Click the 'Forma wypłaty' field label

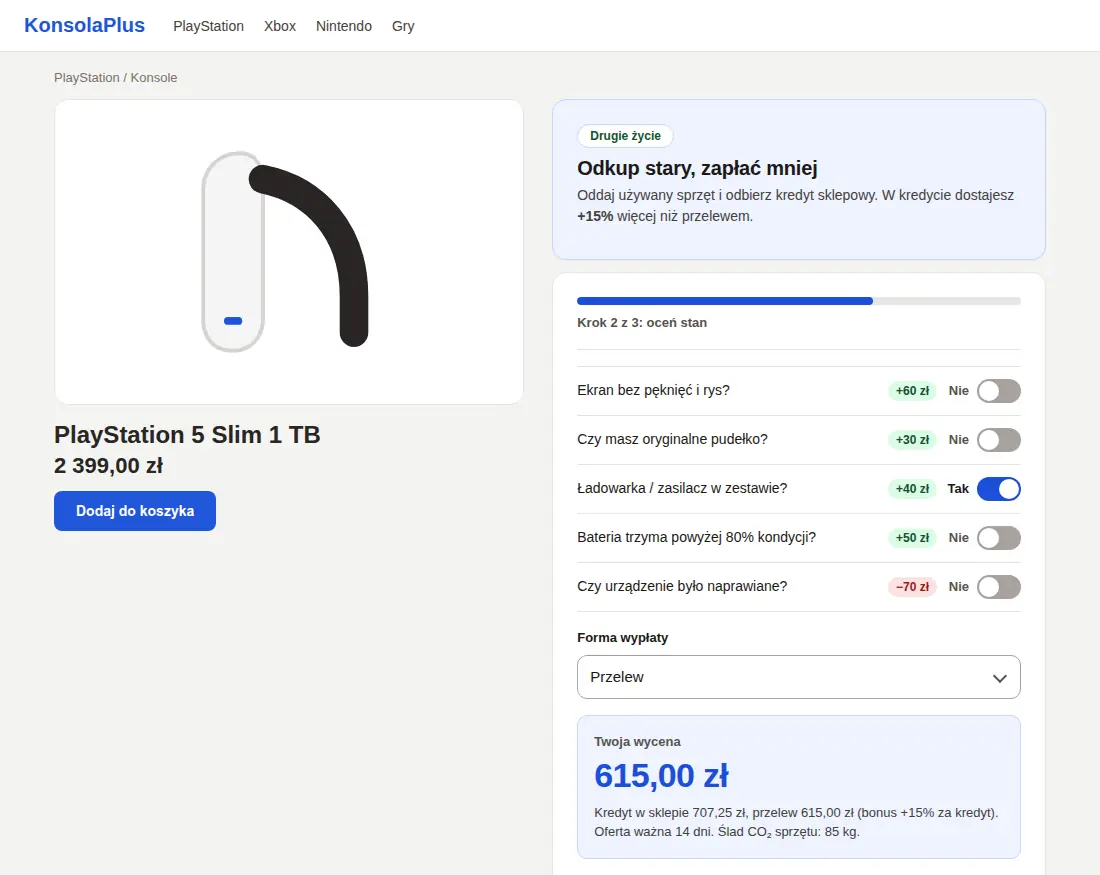622,638
